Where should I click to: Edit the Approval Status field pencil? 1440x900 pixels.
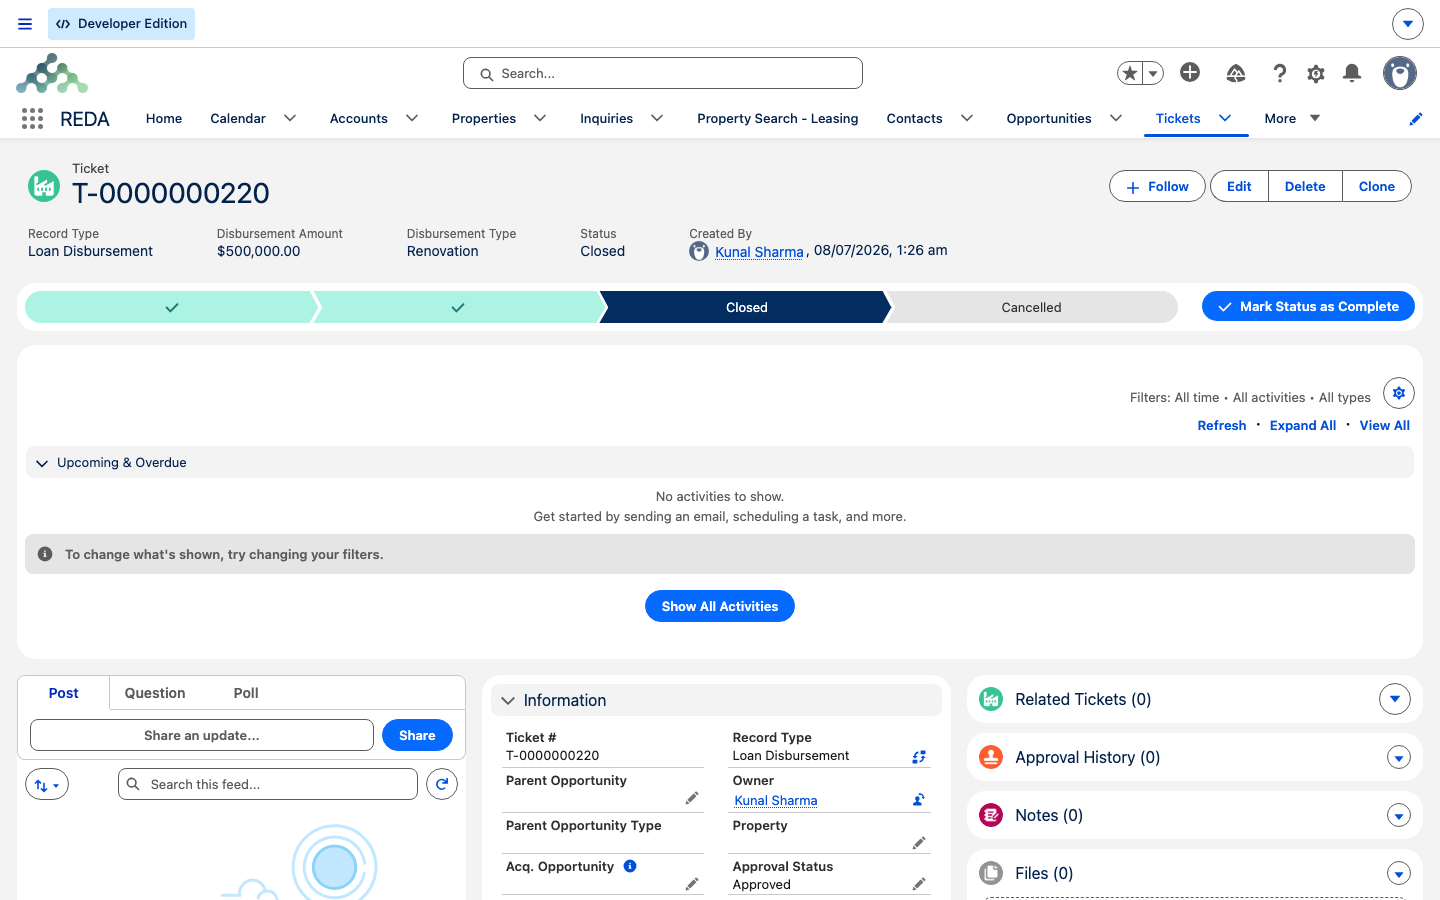919,884
